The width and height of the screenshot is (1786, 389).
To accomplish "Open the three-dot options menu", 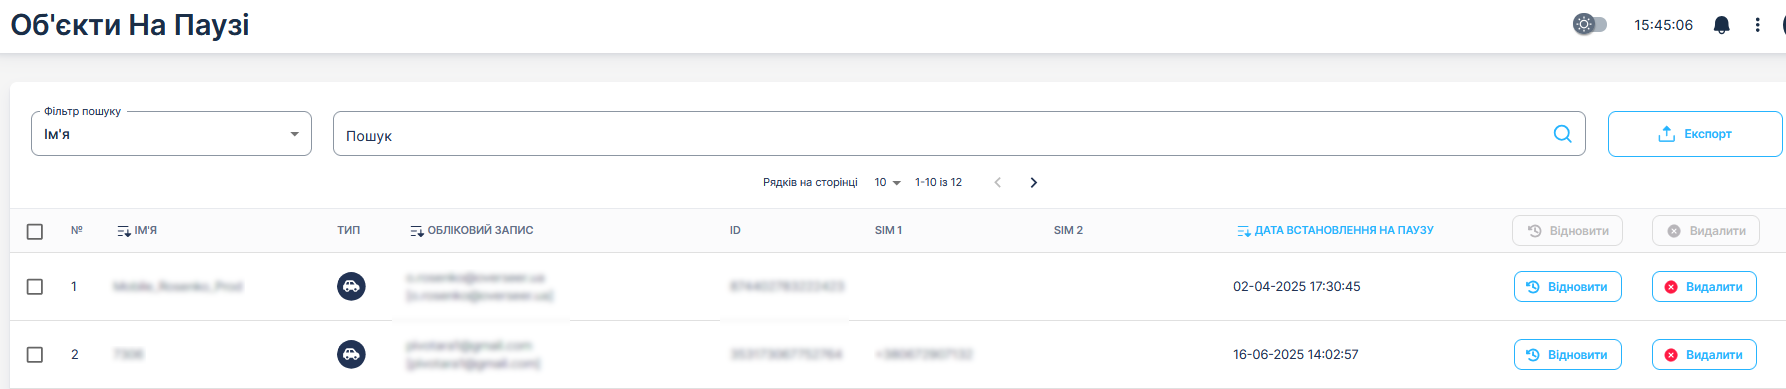I will pyautogui.click(x=1757, y=25).
